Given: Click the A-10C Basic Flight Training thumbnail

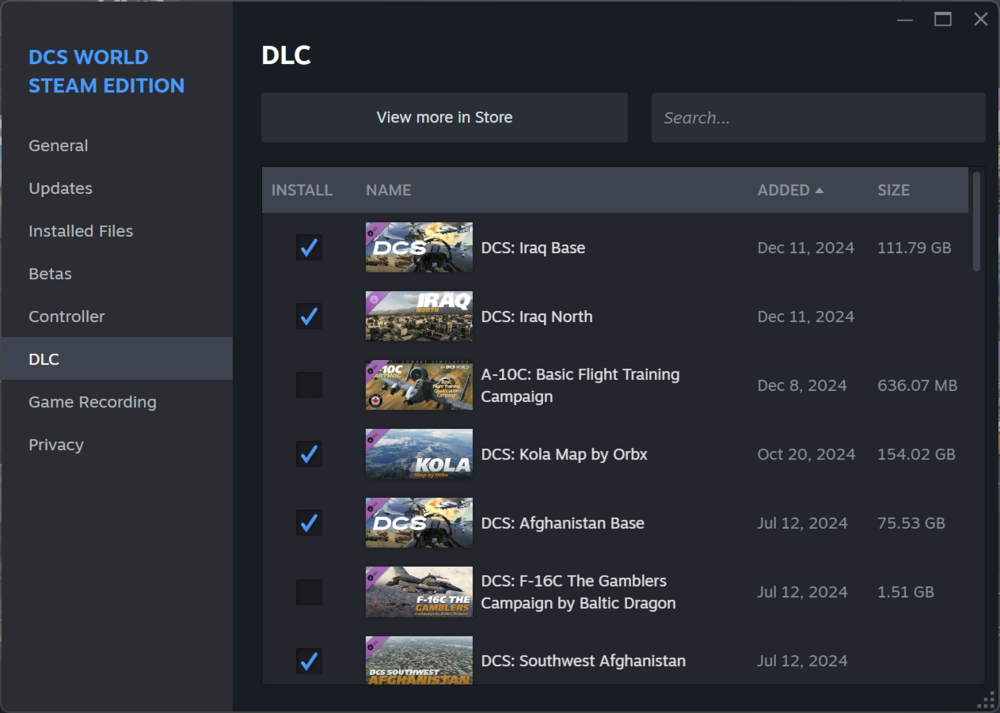Looking at the screenshot, I should 418,385.
